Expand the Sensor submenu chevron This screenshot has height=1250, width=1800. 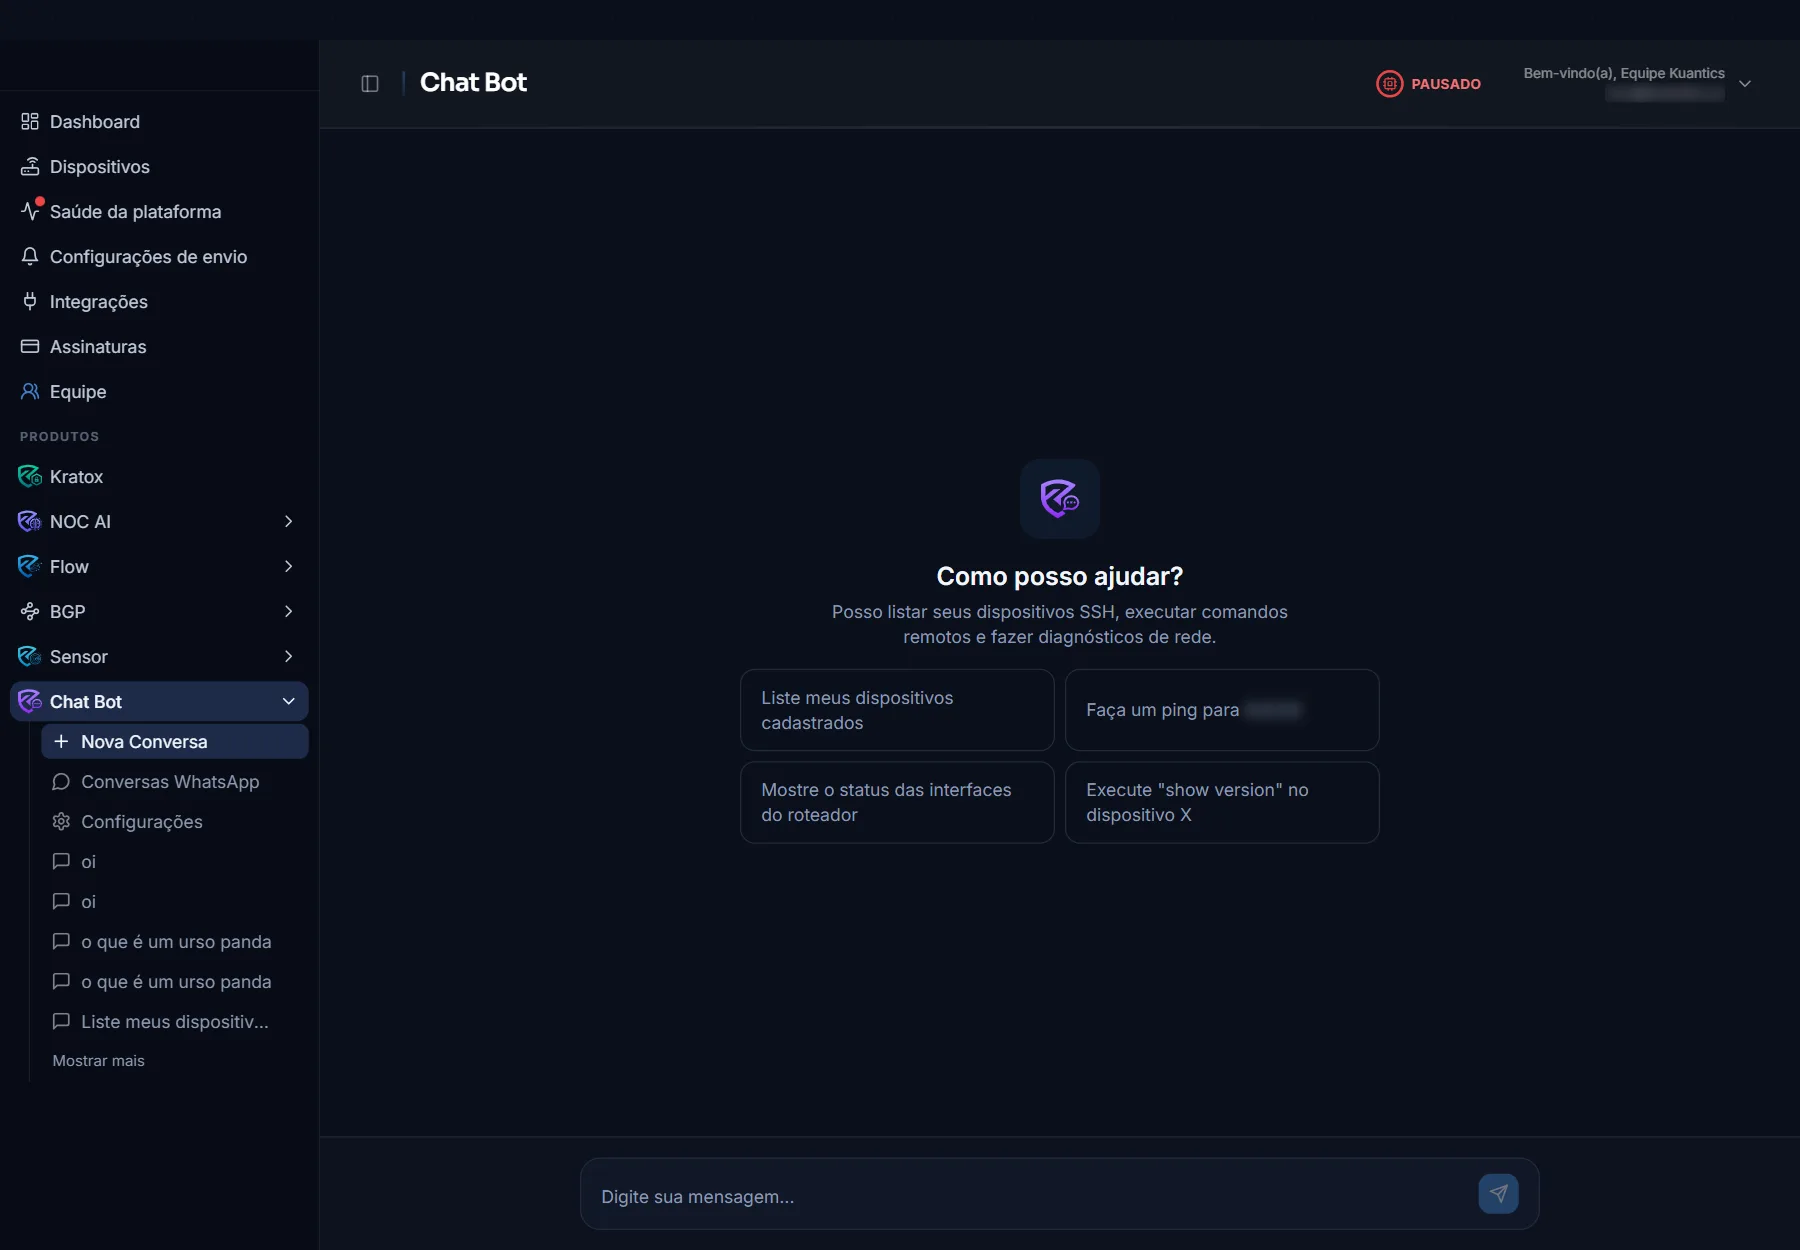[288, 657]
